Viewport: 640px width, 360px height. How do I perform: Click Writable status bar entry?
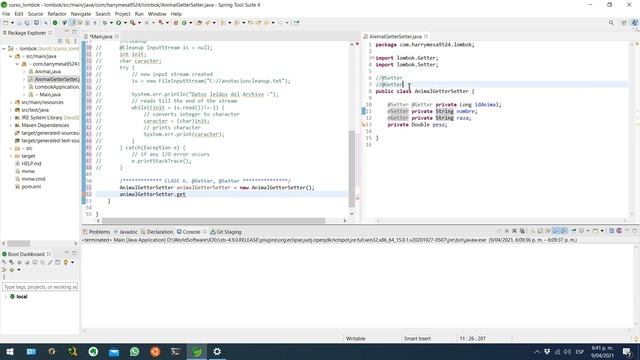356,338
